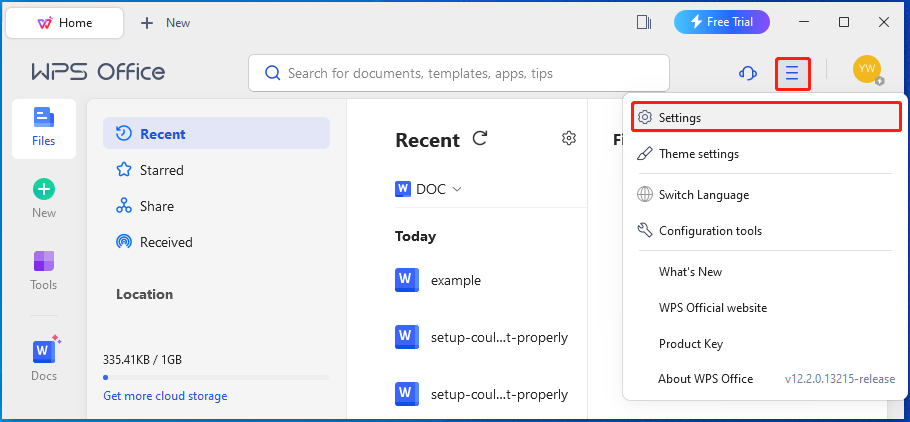Refresh the Recent file list
Image resolution: width=910 pixels, height=422 pixels.
coord(480,138)
